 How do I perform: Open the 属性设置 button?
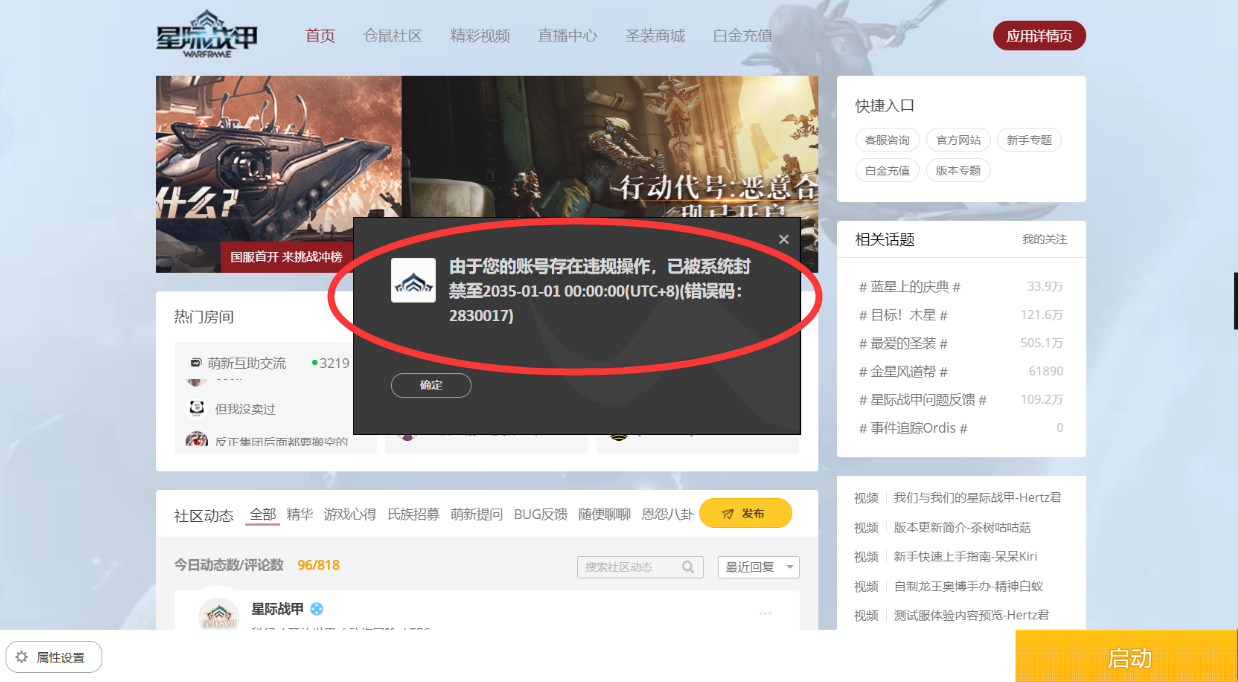click(x=54, y=657)
